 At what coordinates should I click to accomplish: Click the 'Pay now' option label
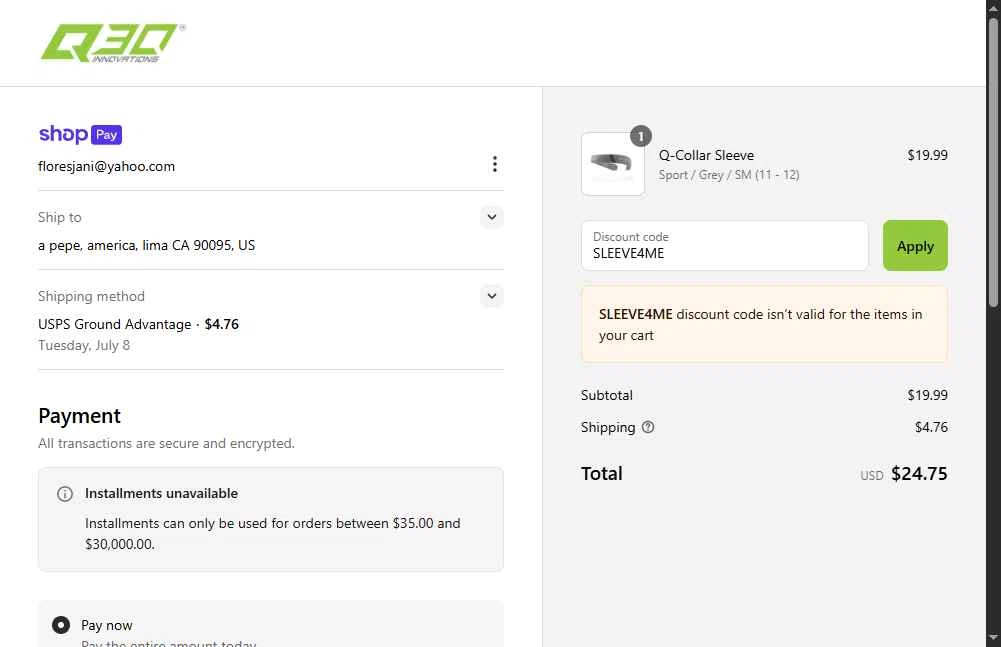(107, 625)
